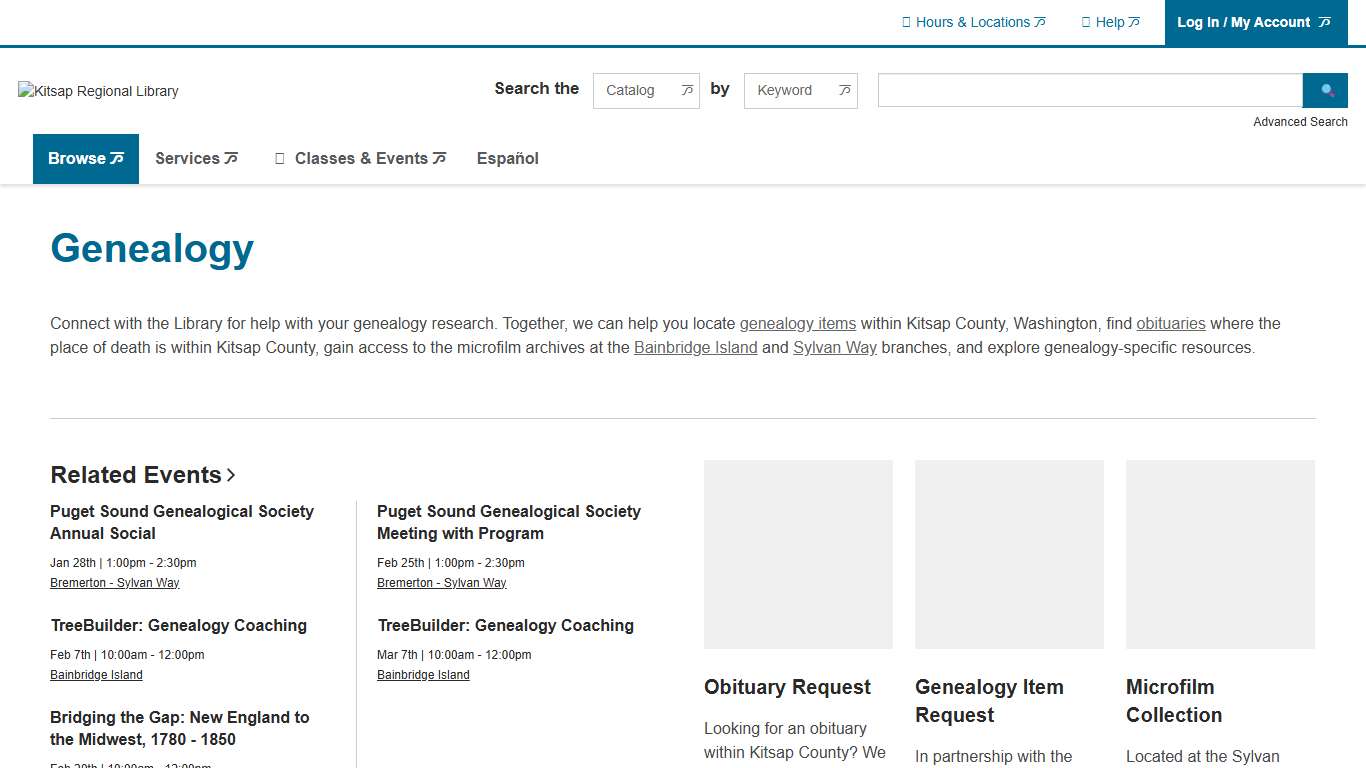
Task: Click the Microfilm Collection thumbnail image
Action: 1220,554
